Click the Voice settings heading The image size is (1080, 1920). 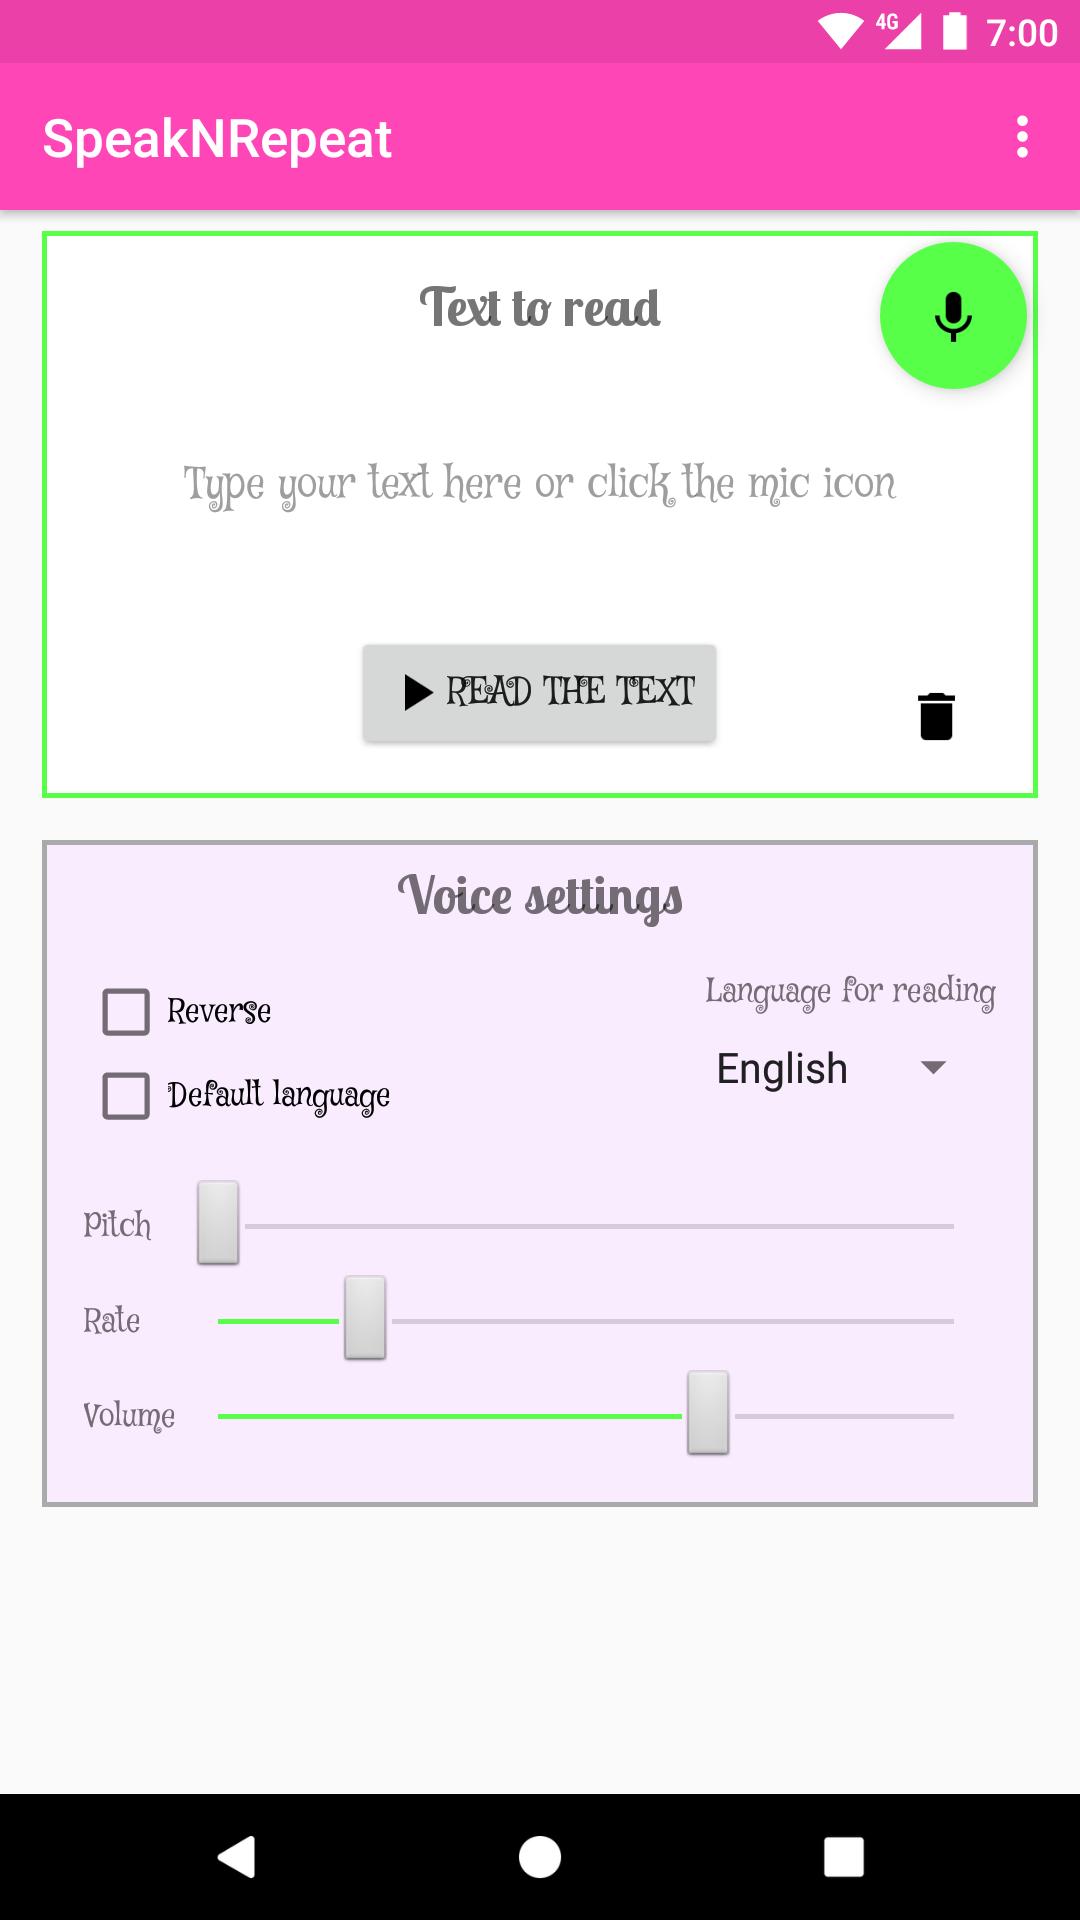(540, 896)
